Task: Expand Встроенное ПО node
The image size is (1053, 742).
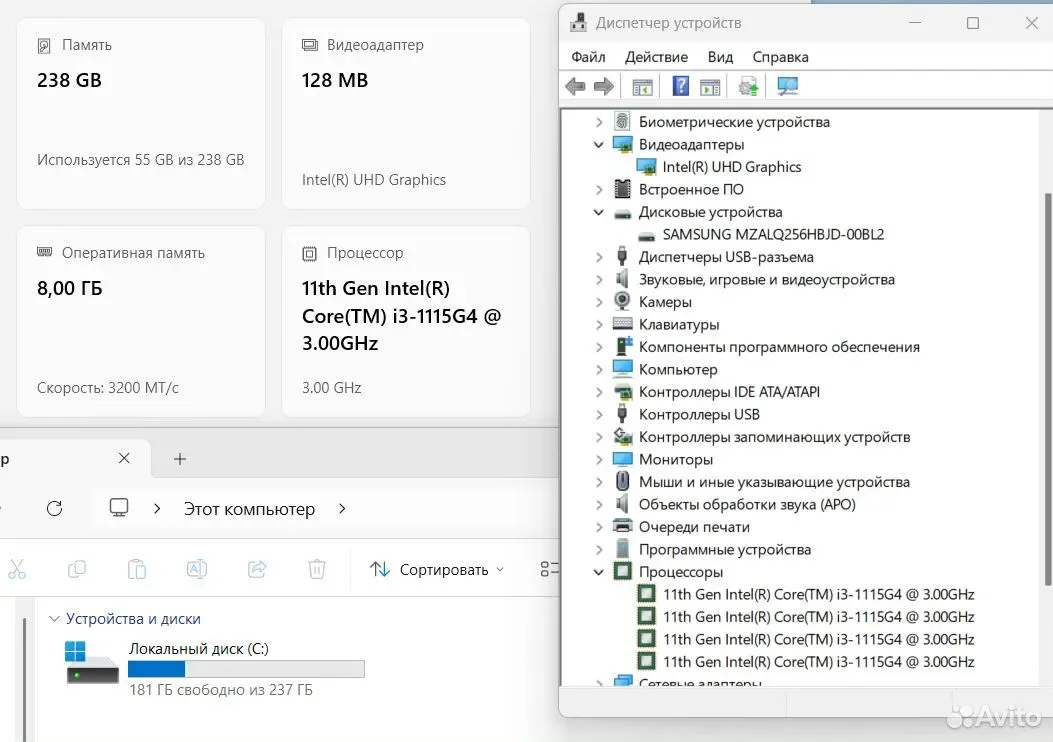Action: (x=599, y=190)
